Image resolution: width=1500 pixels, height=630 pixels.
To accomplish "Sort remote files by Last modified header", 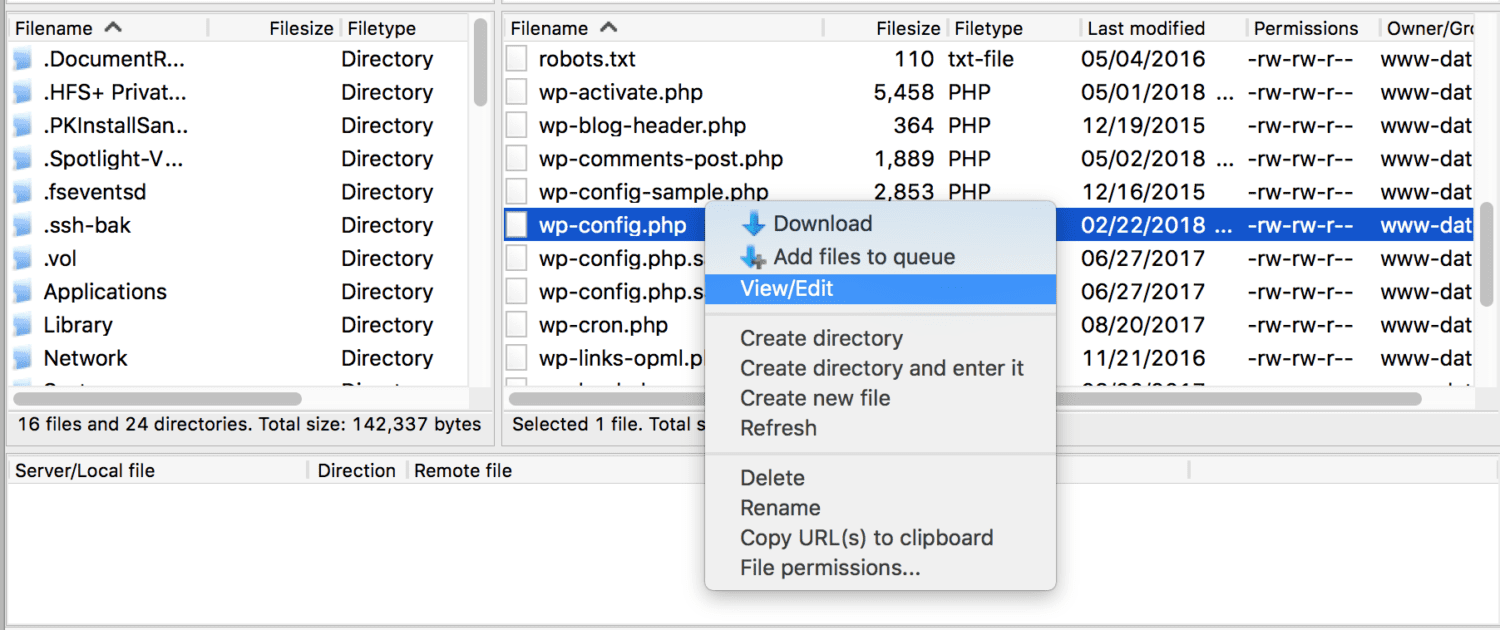I will (x=1146, y=28).
